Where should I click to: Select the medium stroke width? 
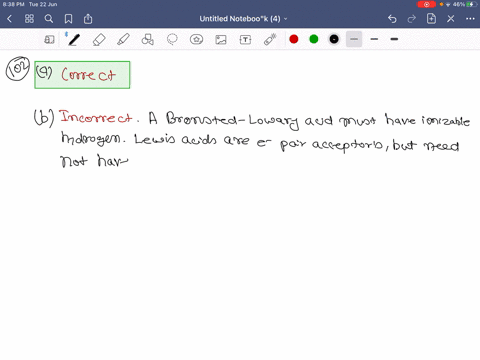click(374, 39)
